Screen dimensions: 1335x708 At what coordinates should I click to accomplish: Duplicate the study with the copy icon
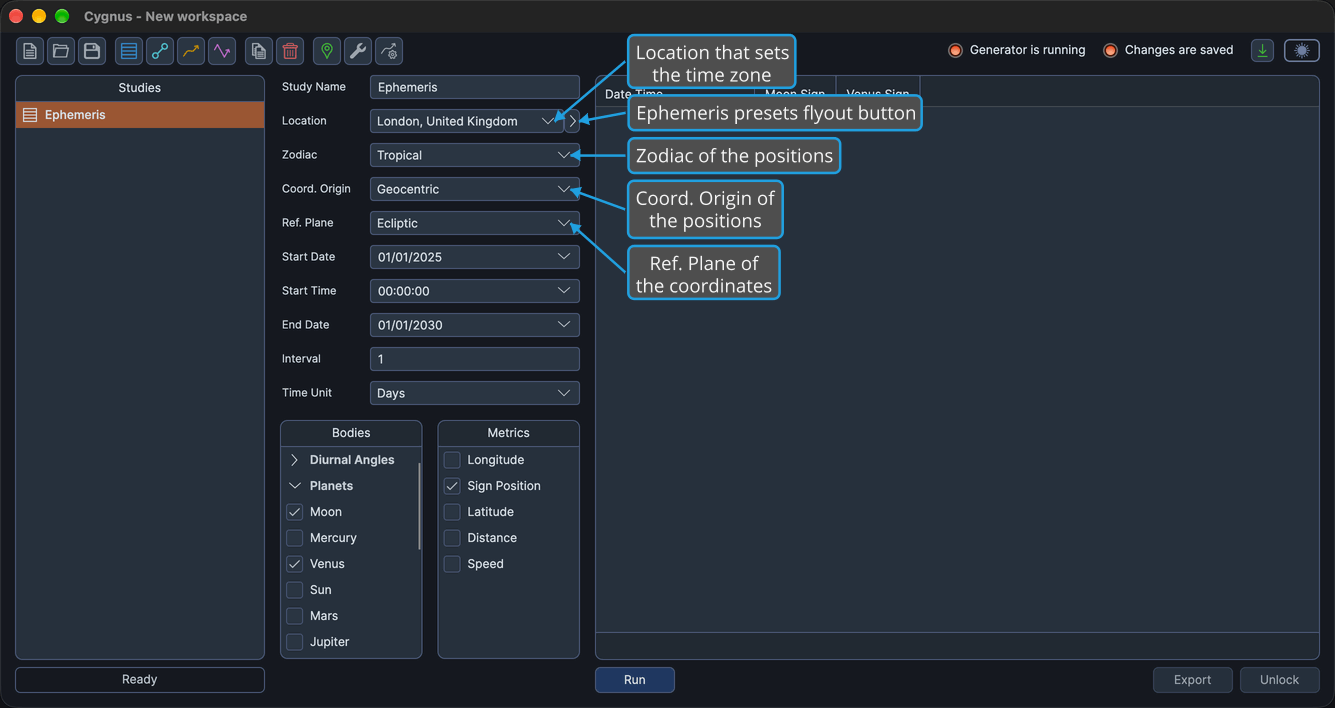coord(259,51)
